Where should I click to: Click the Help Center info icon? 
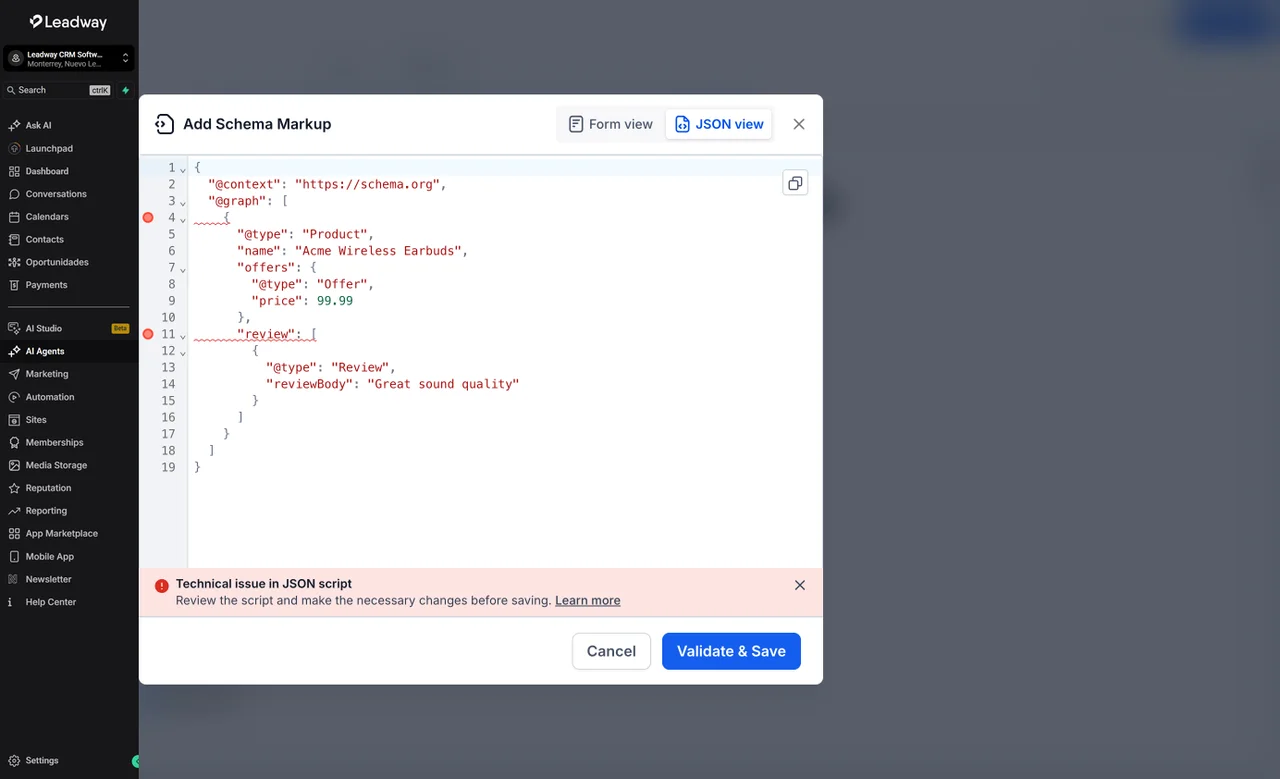coord(11,602)
